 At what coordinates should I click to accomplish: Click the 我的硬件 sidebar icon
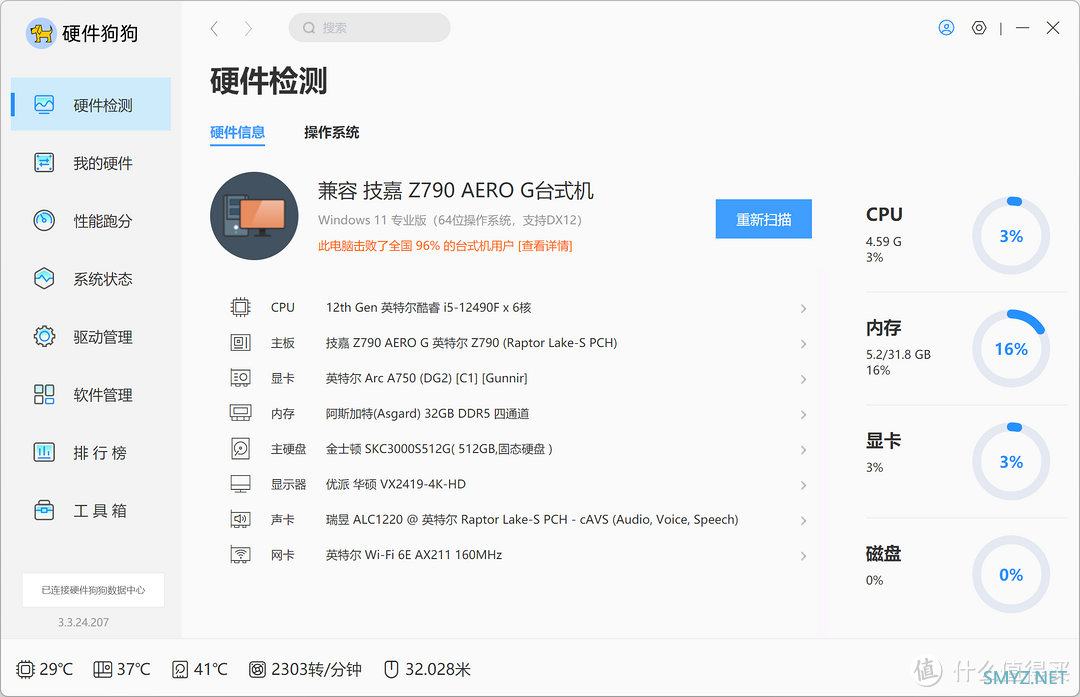[44, 163]
